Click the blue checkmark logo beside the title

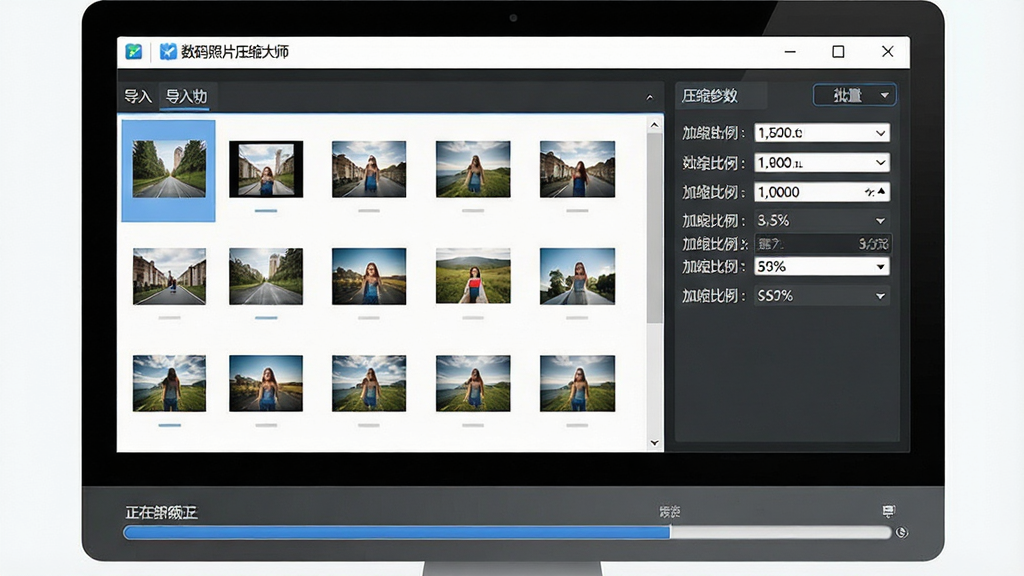pos(168,52)
